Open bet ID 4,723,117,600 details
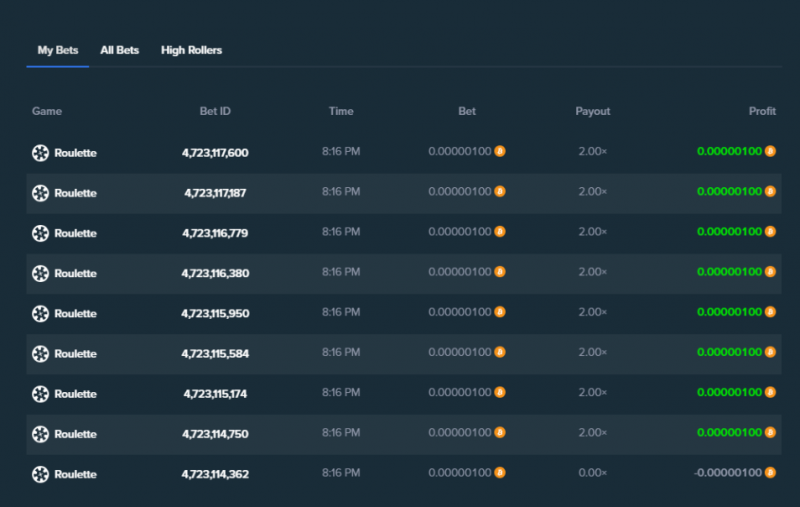Image resolution: width=800 pixels, height=507 pixels. [x=215, y=153]
